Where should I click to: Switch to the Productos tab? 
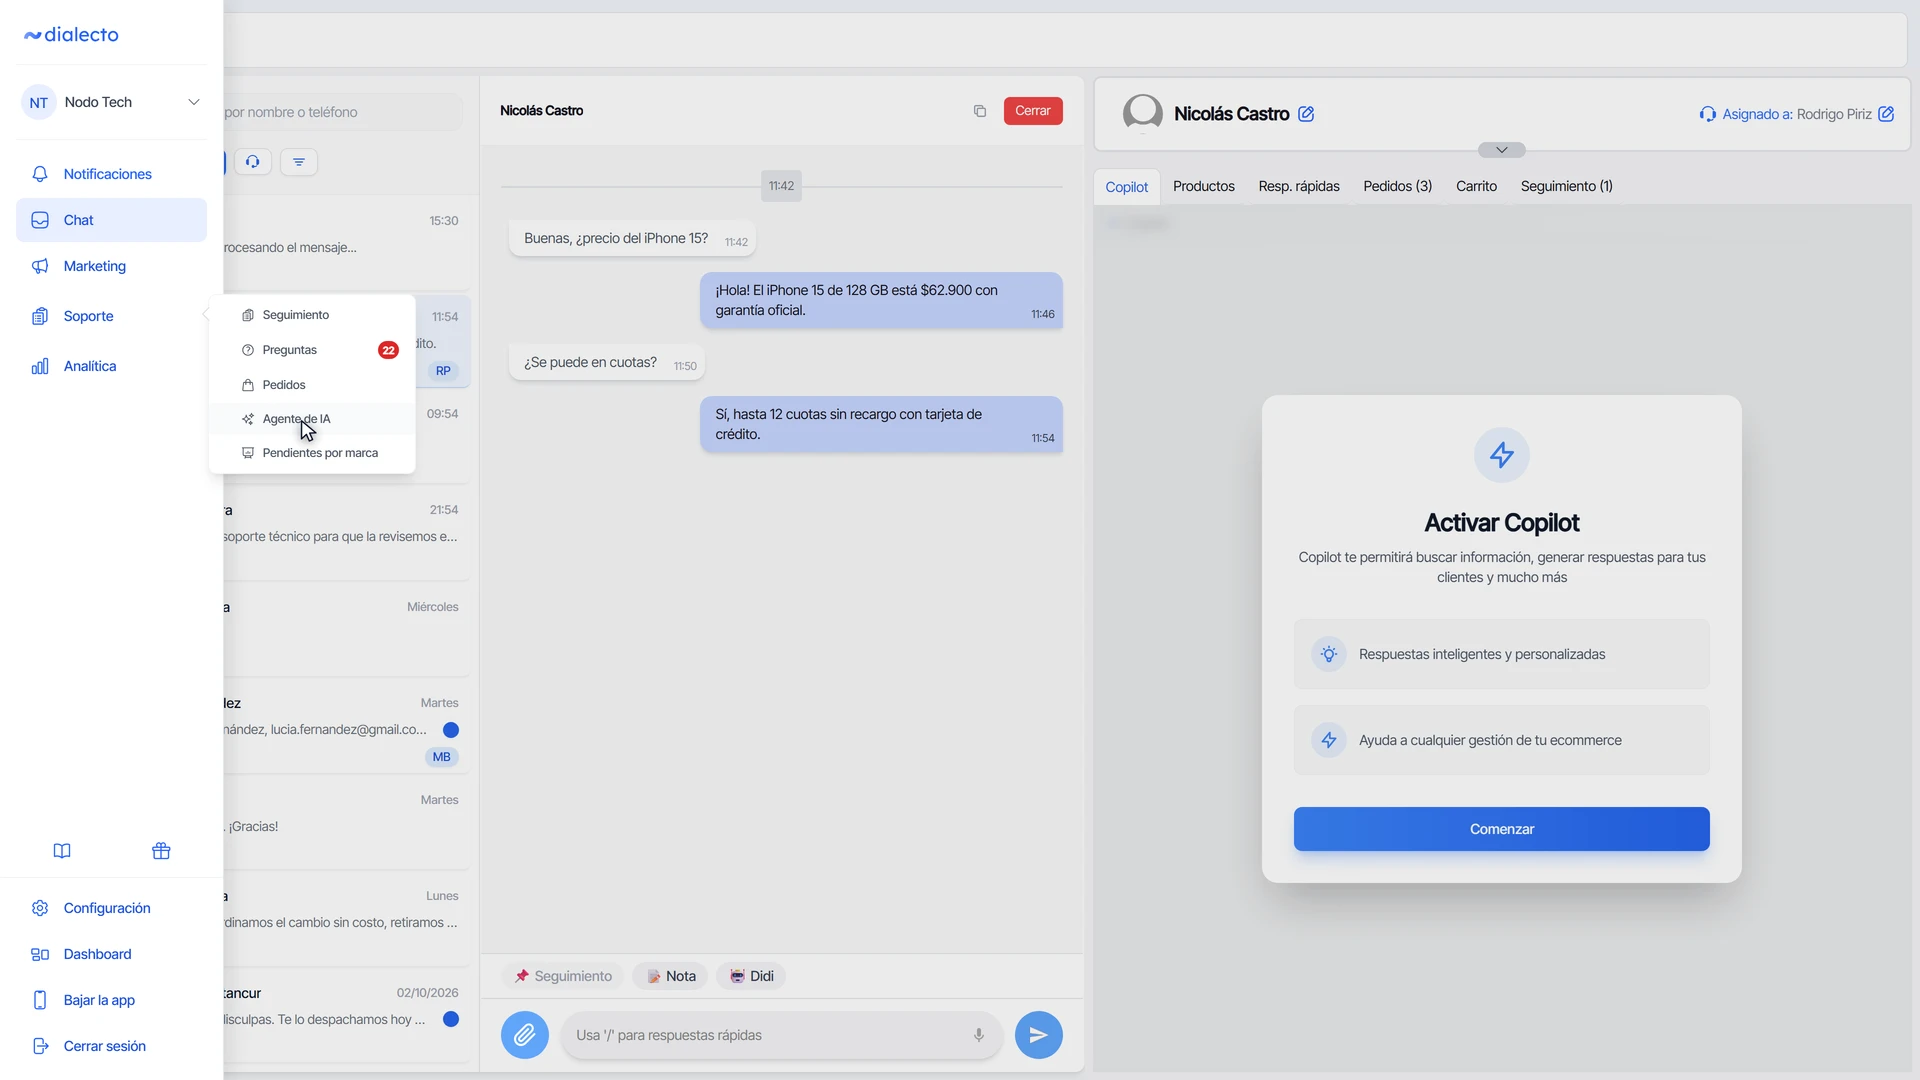(1204, 186)
